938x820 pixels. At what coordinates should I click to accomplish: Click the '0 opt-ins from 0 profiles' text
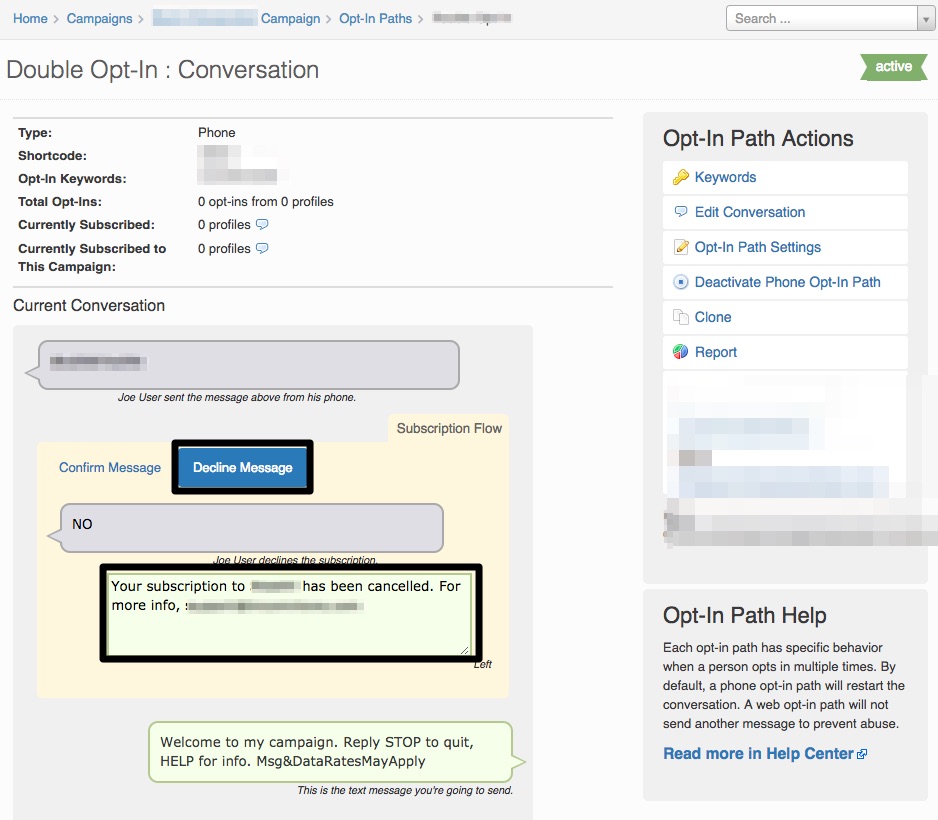266,202
